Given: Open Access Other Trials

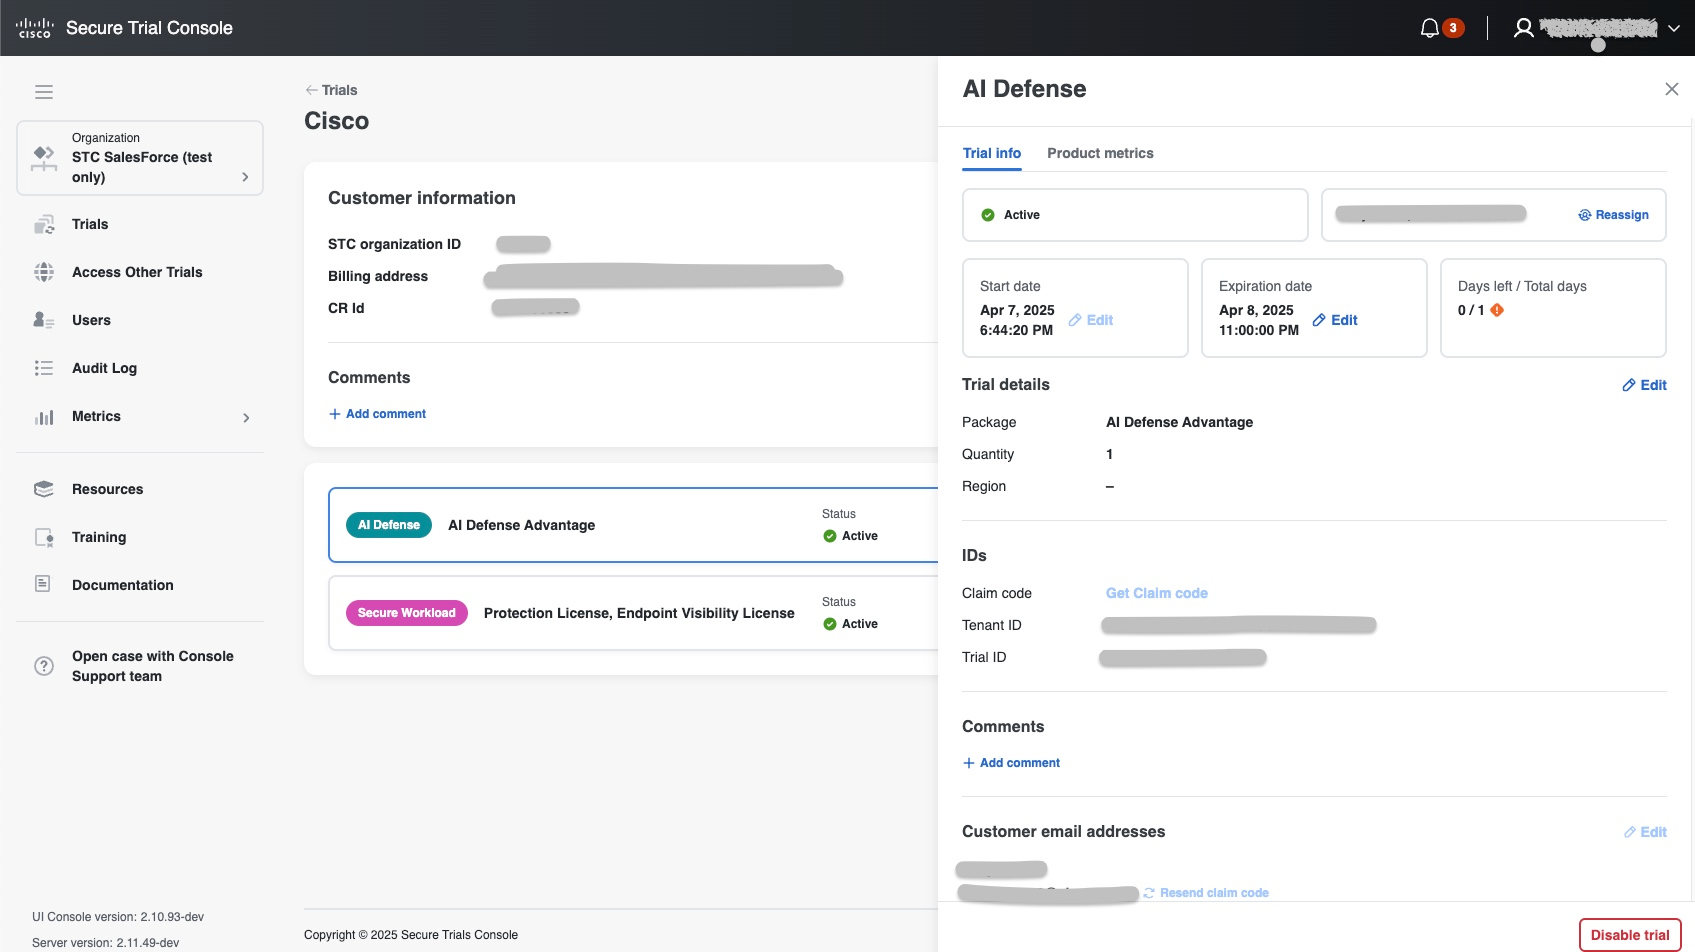Looking at the screenshot, I should [x=137, y=272].
